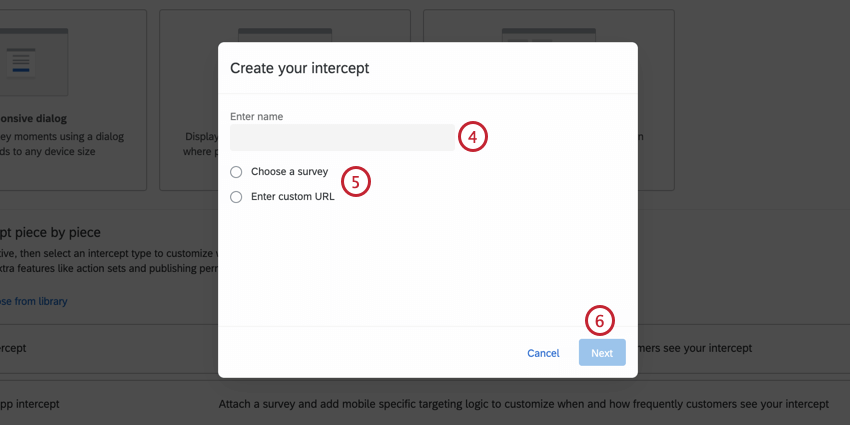
Task: Click the piece by piece section heading
Action: tap(50, 233)
